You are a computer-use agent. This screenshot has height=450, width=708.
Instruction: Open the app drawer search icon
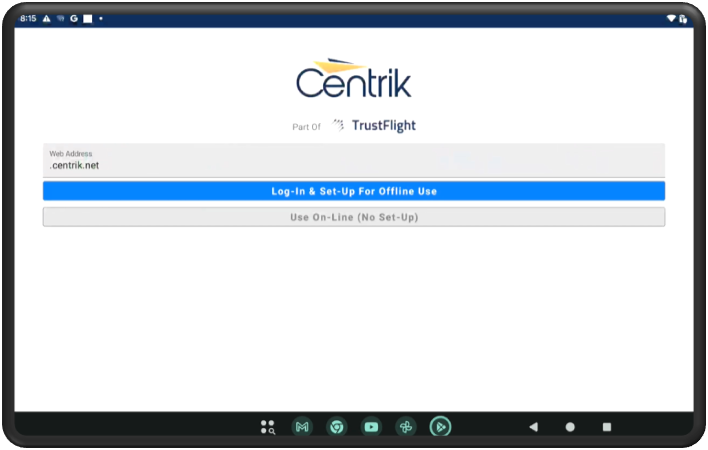point(267,427)
